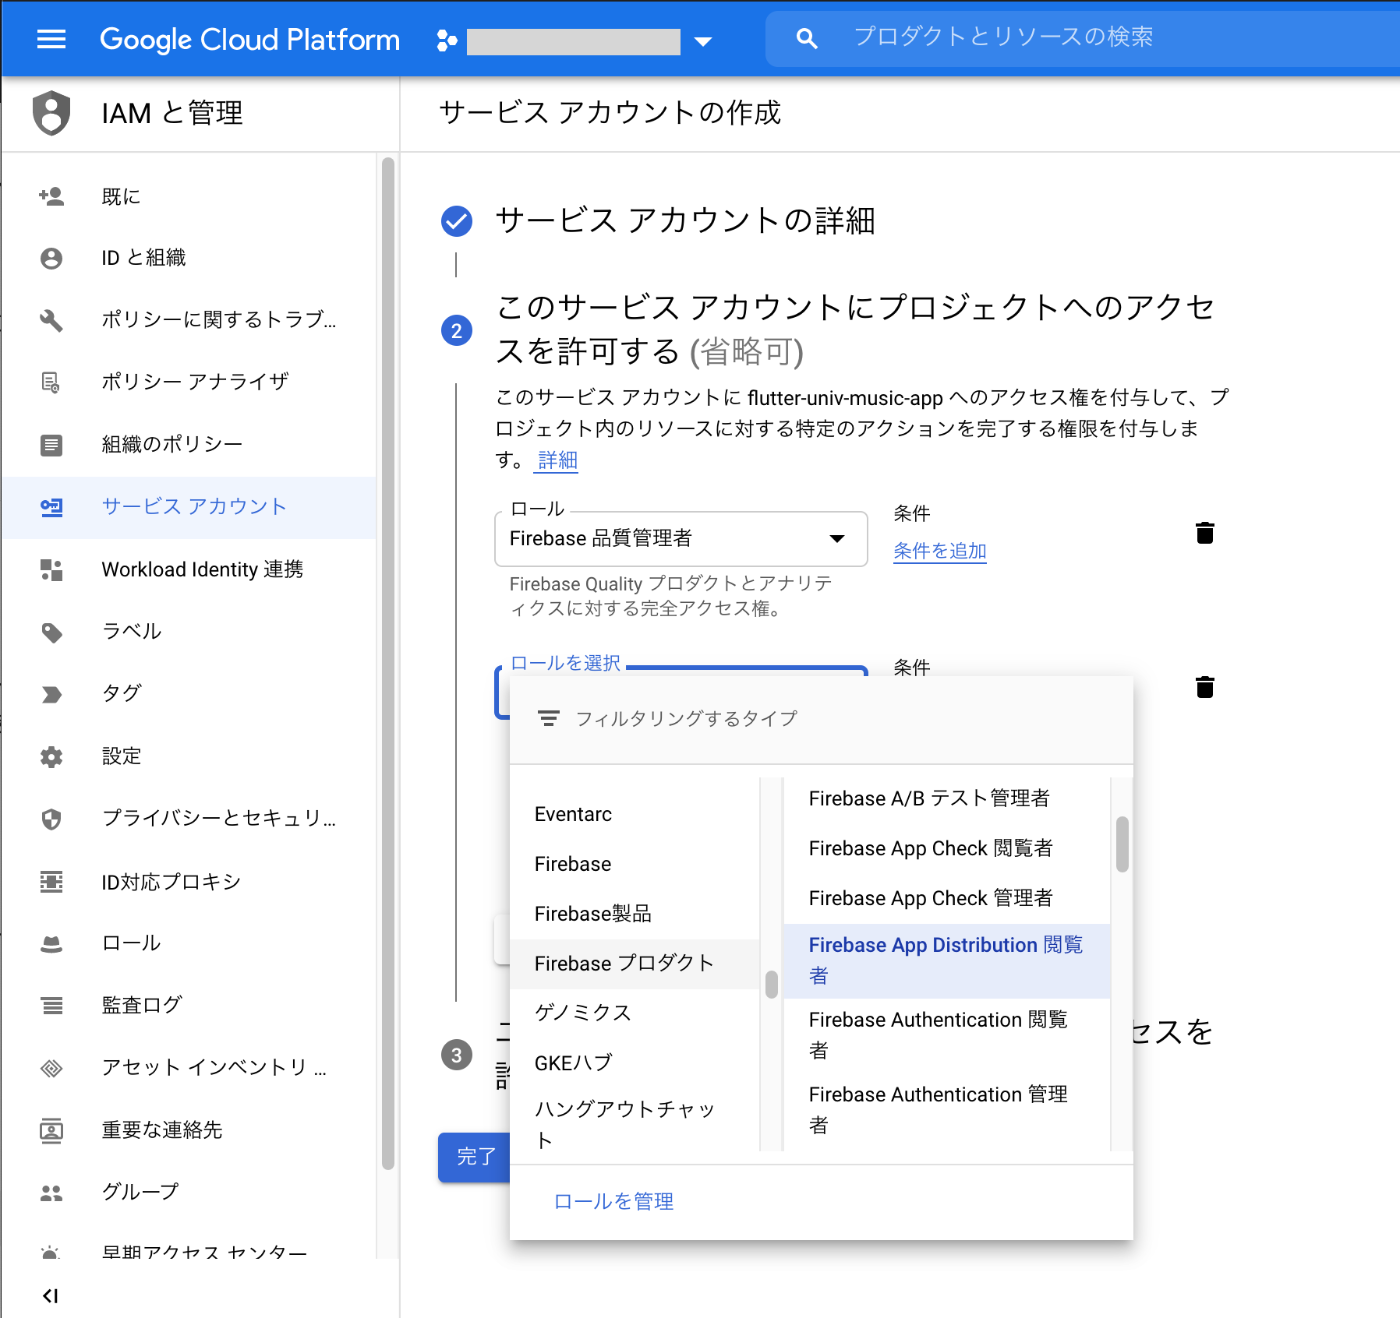Select the Firebase製品 role category

tap(635, 914)
